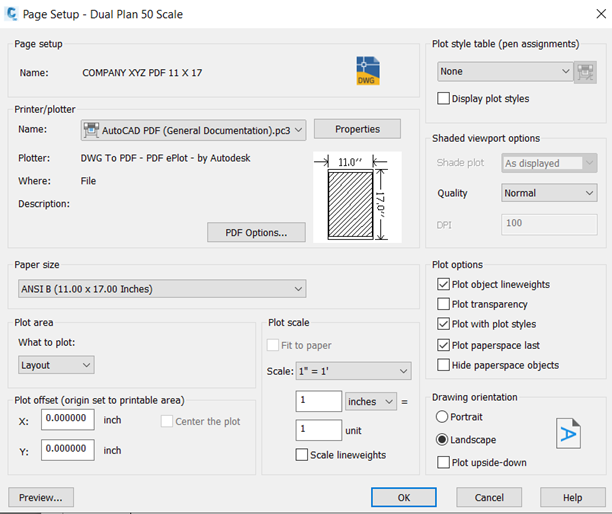Click the DWG file icon
Screen dimensions: 612x514
368,71
